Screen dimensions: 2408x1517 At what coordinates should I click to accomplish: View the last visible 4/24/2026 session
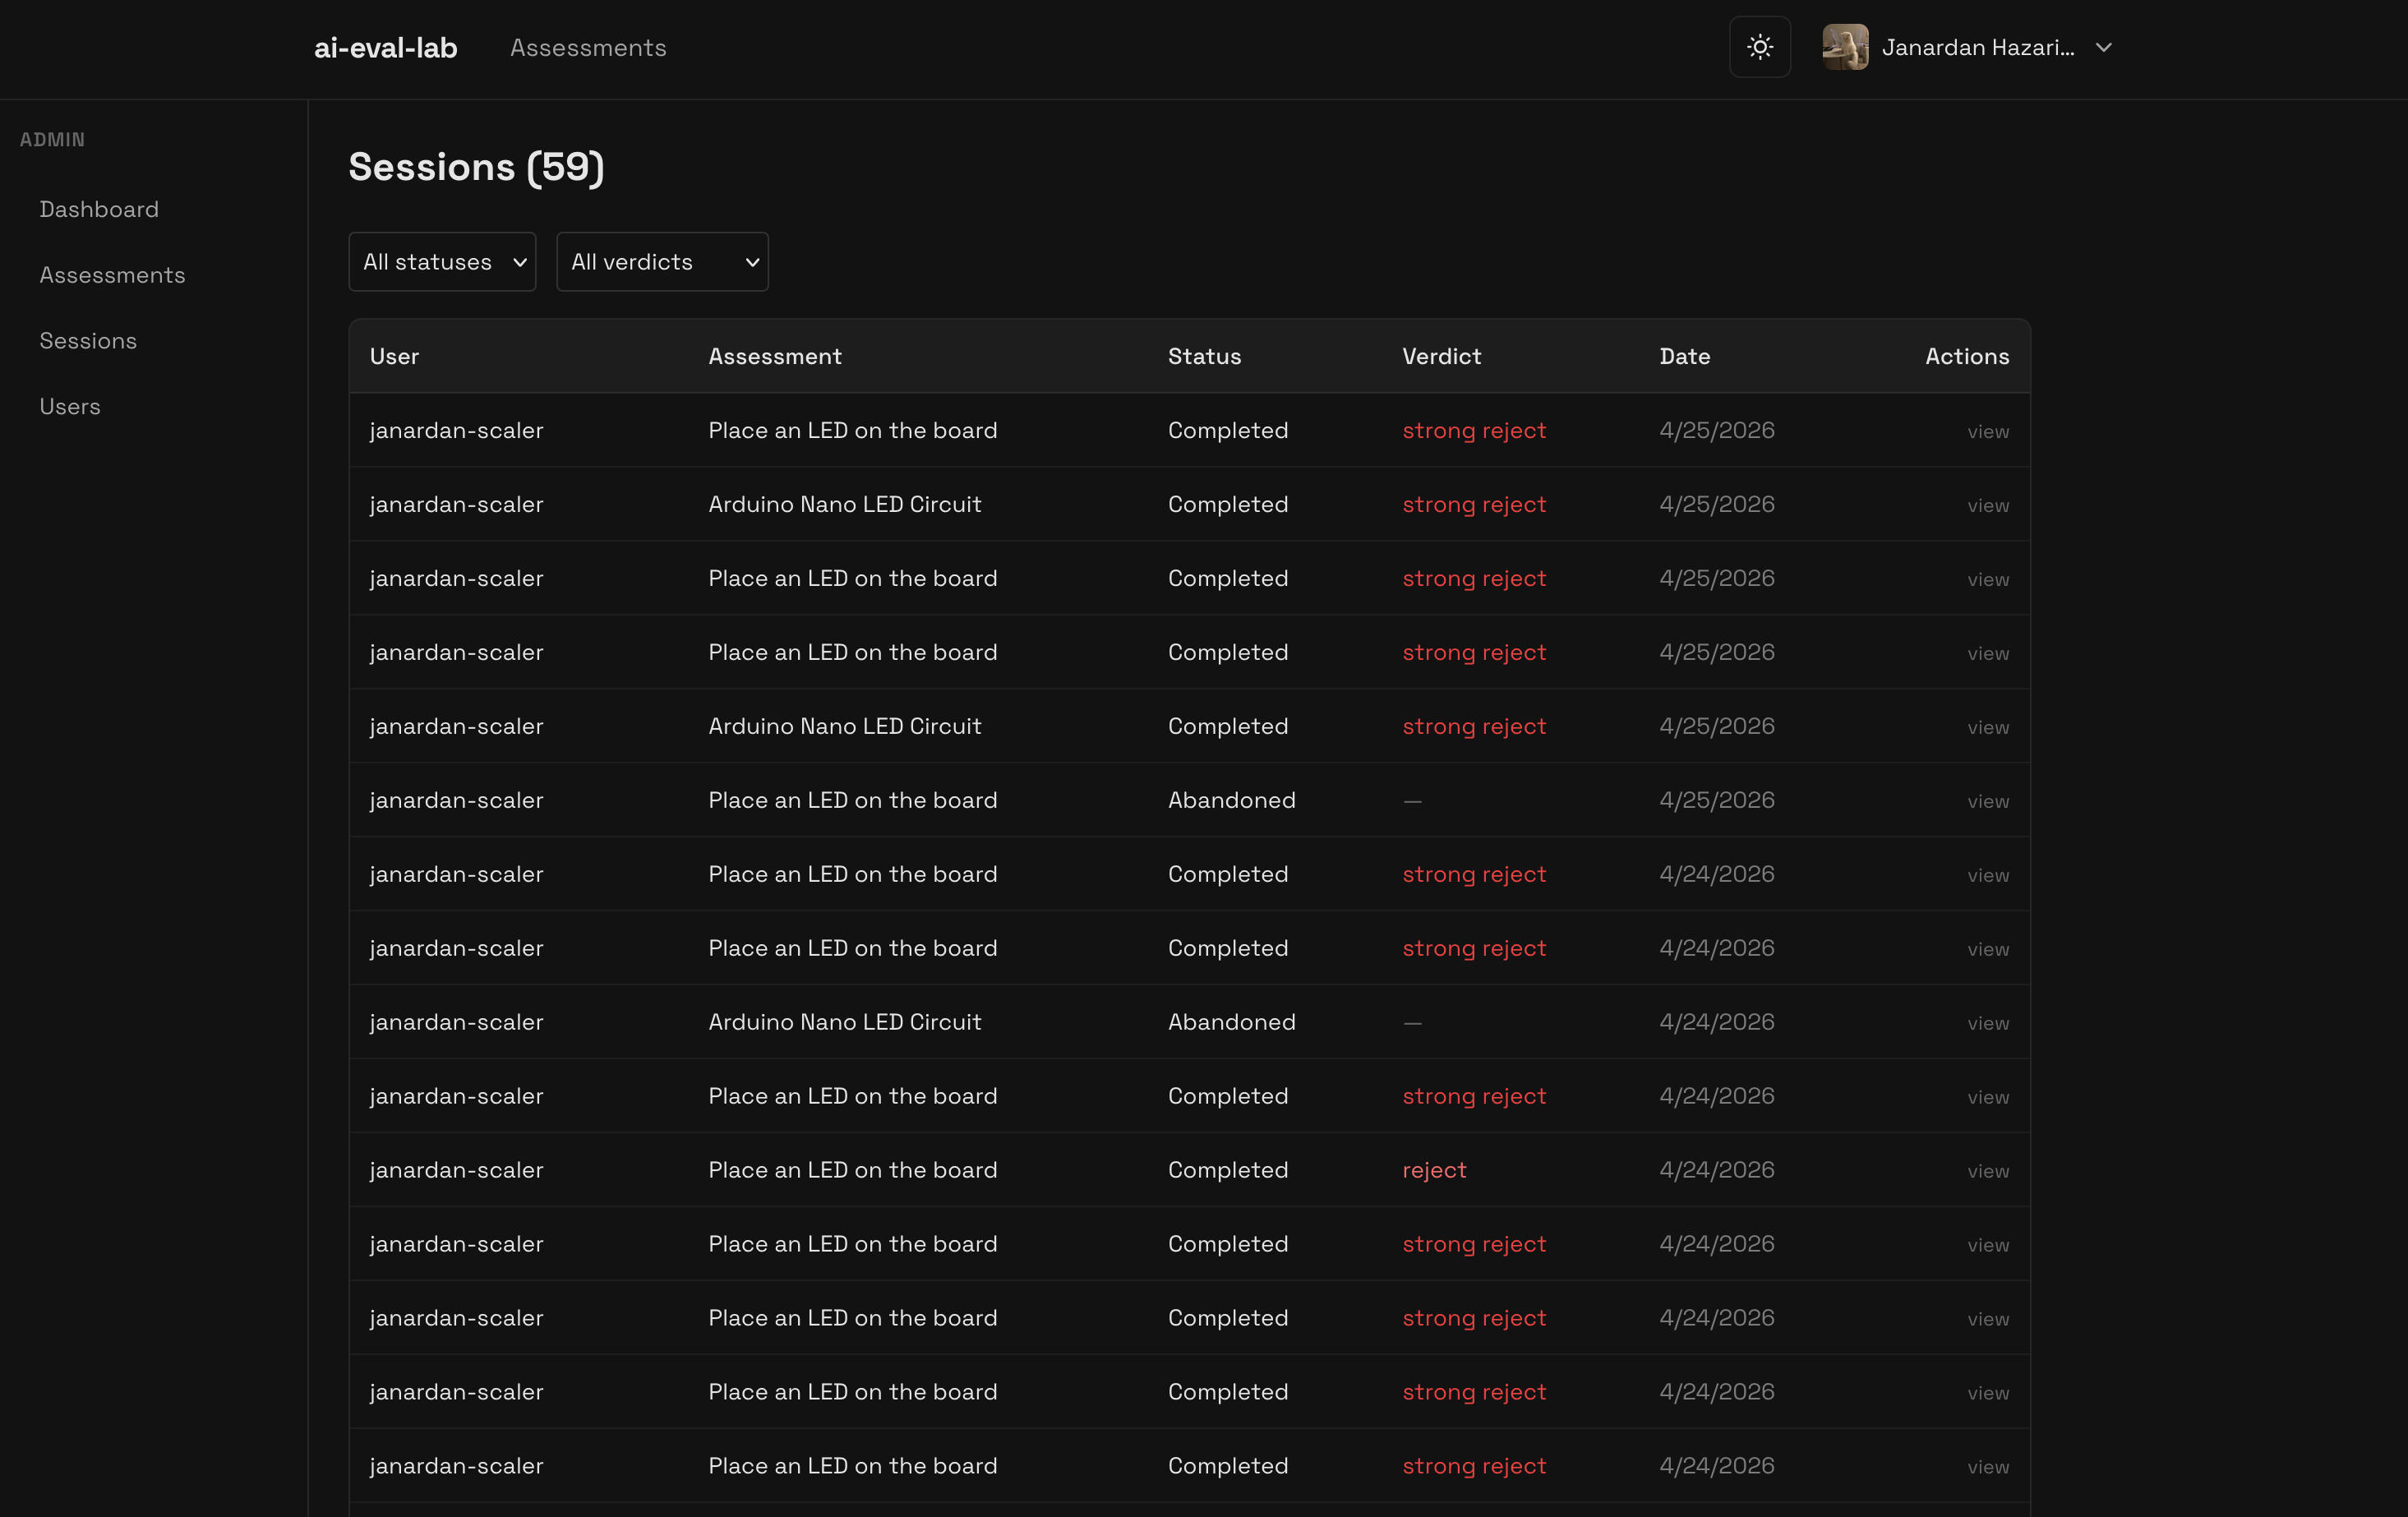coord(1987,1467)
